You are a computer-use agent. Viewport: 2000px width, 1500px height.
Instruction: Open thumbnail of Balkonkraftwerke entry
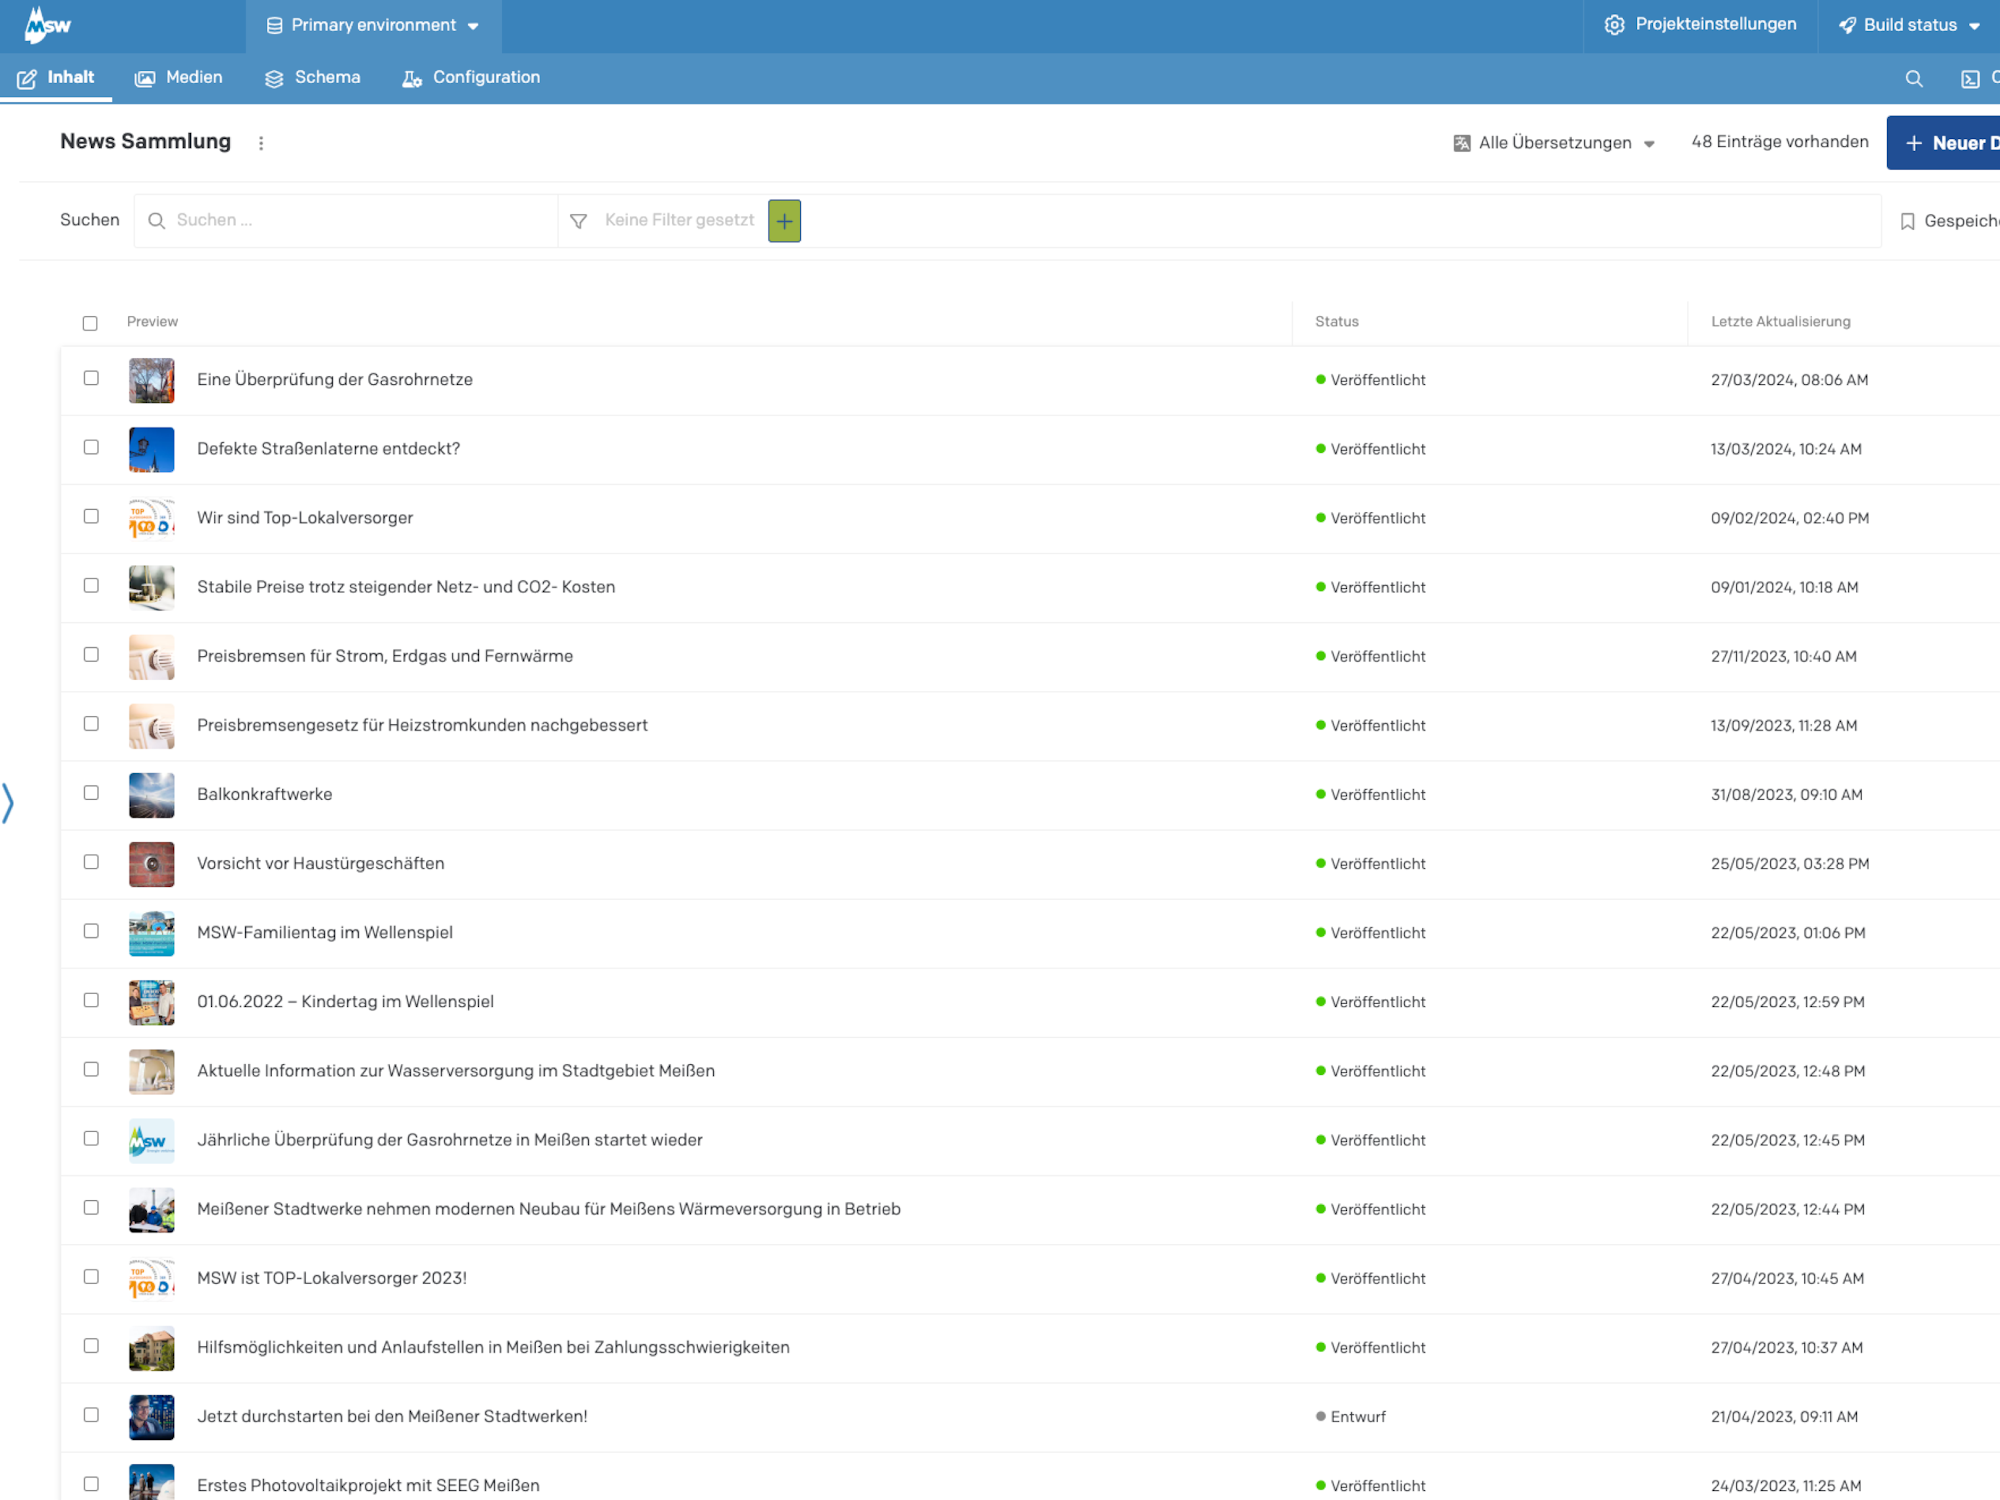coord(152,795)
